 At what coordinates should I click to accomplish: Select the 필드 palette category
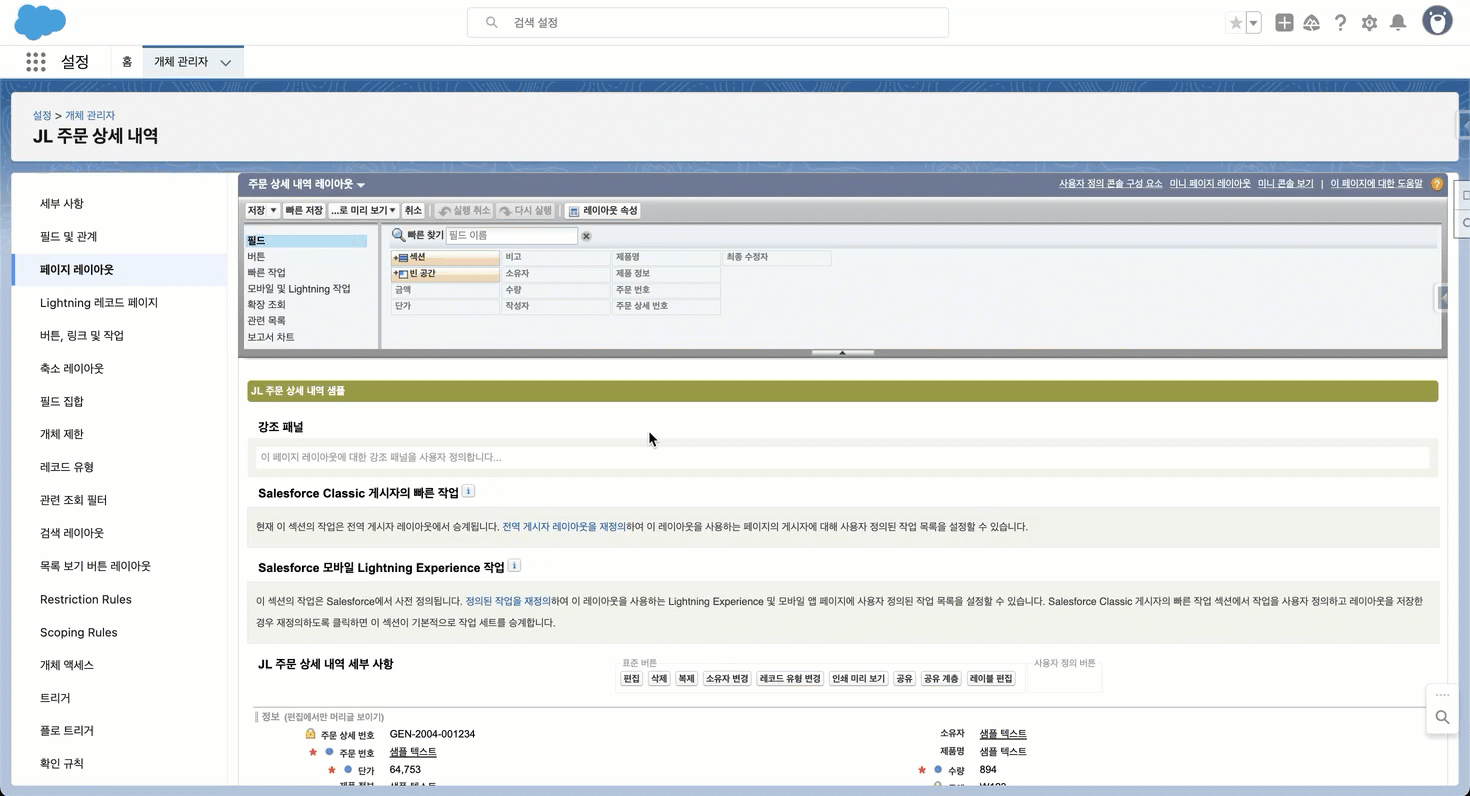[305, 241]
